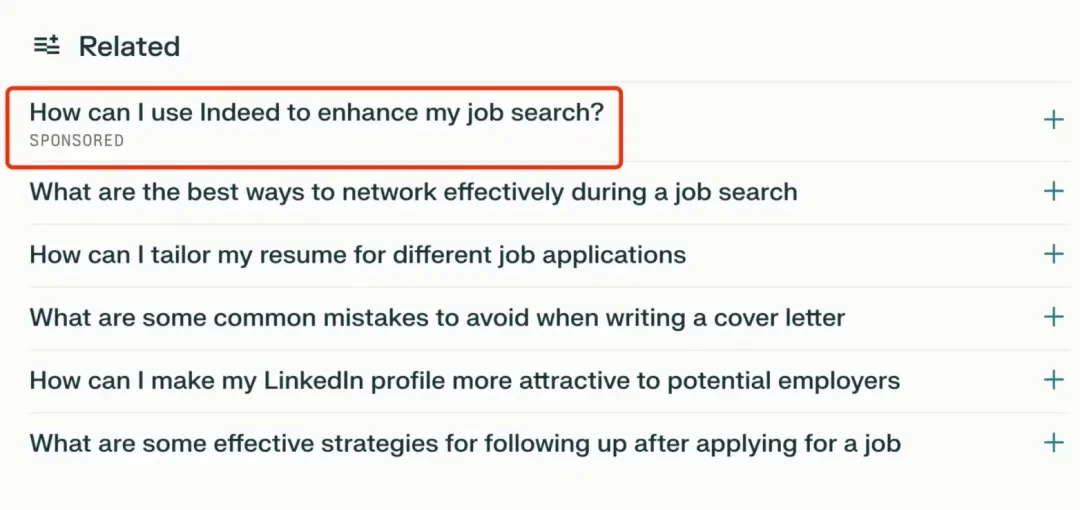This screenshot has width=1080, height=510.
Task: Choose the common cover letter mistakes question
Action: [x=437, y=318]
